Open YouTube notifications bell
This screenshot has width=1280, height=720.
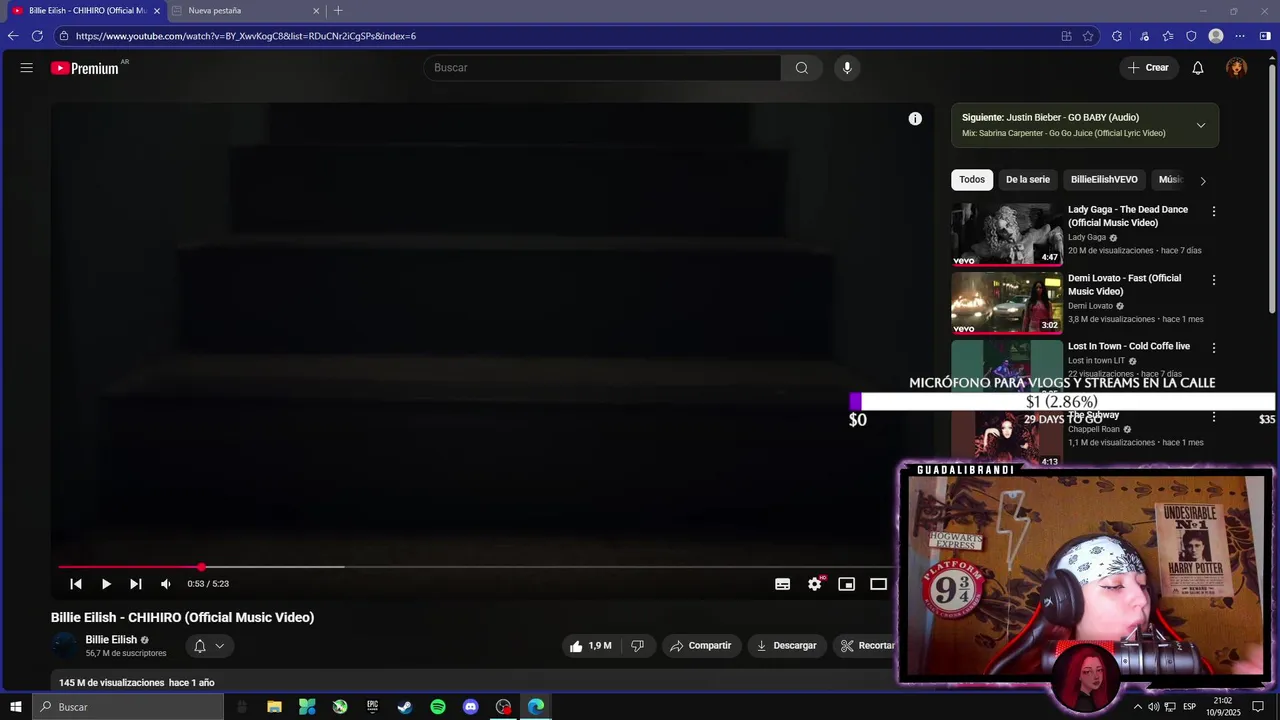point(1198,68)
